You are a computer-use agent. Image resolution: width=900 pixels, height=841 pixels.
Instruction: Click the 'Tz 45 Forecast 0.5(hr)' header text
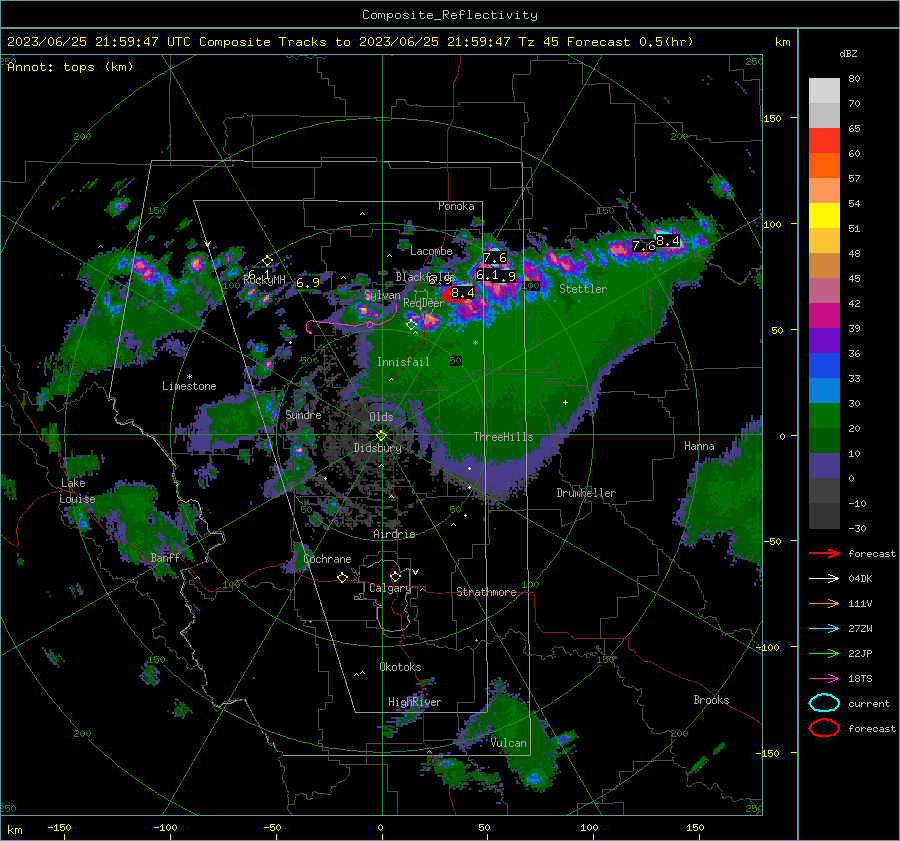pyautogui.click(x=606, y=42)
